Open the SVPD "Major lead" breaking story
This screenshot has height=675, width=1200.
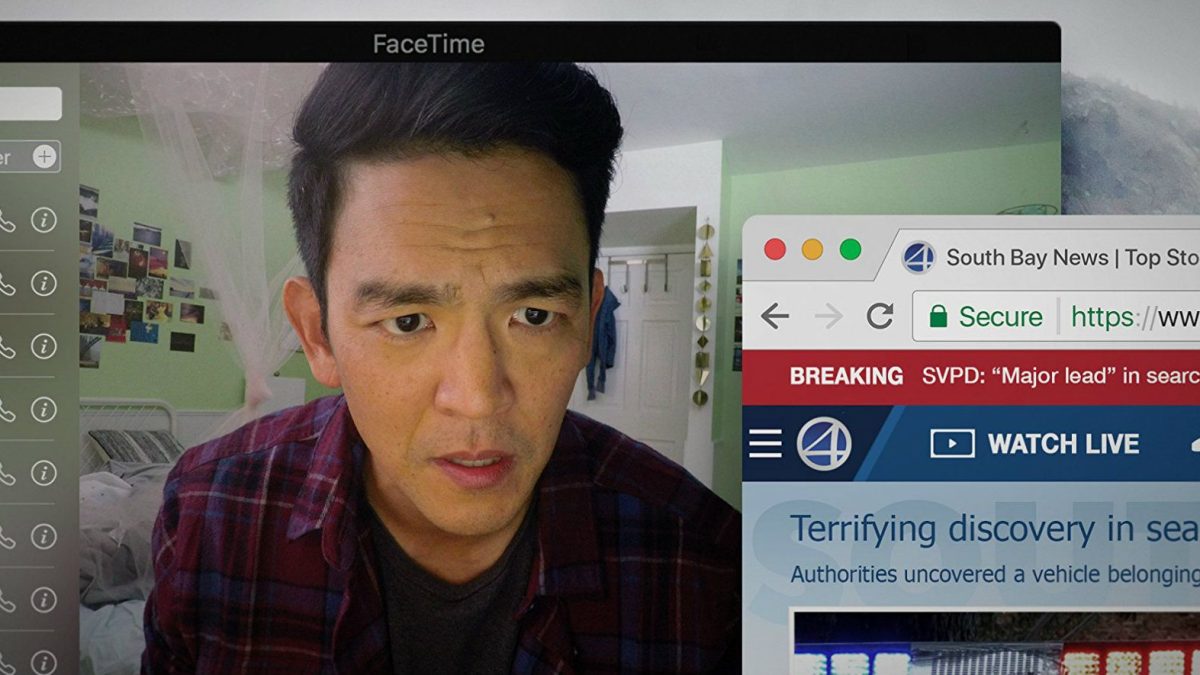tap(1059, 376)
